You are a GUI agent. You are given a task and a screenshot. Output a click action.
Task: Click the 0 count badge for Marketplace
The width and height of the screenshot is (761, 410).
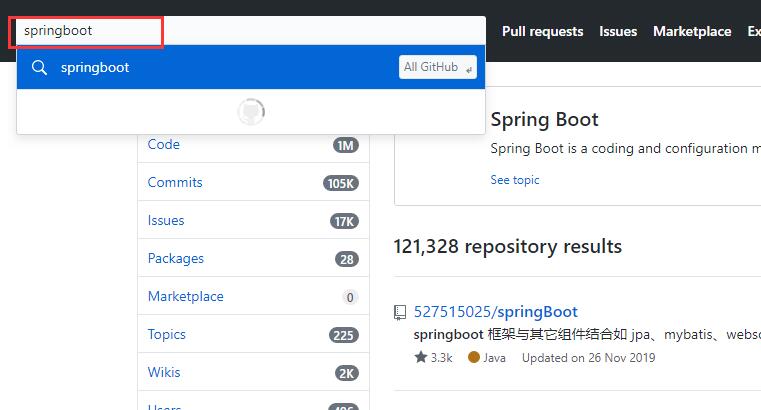pos(350,297)
